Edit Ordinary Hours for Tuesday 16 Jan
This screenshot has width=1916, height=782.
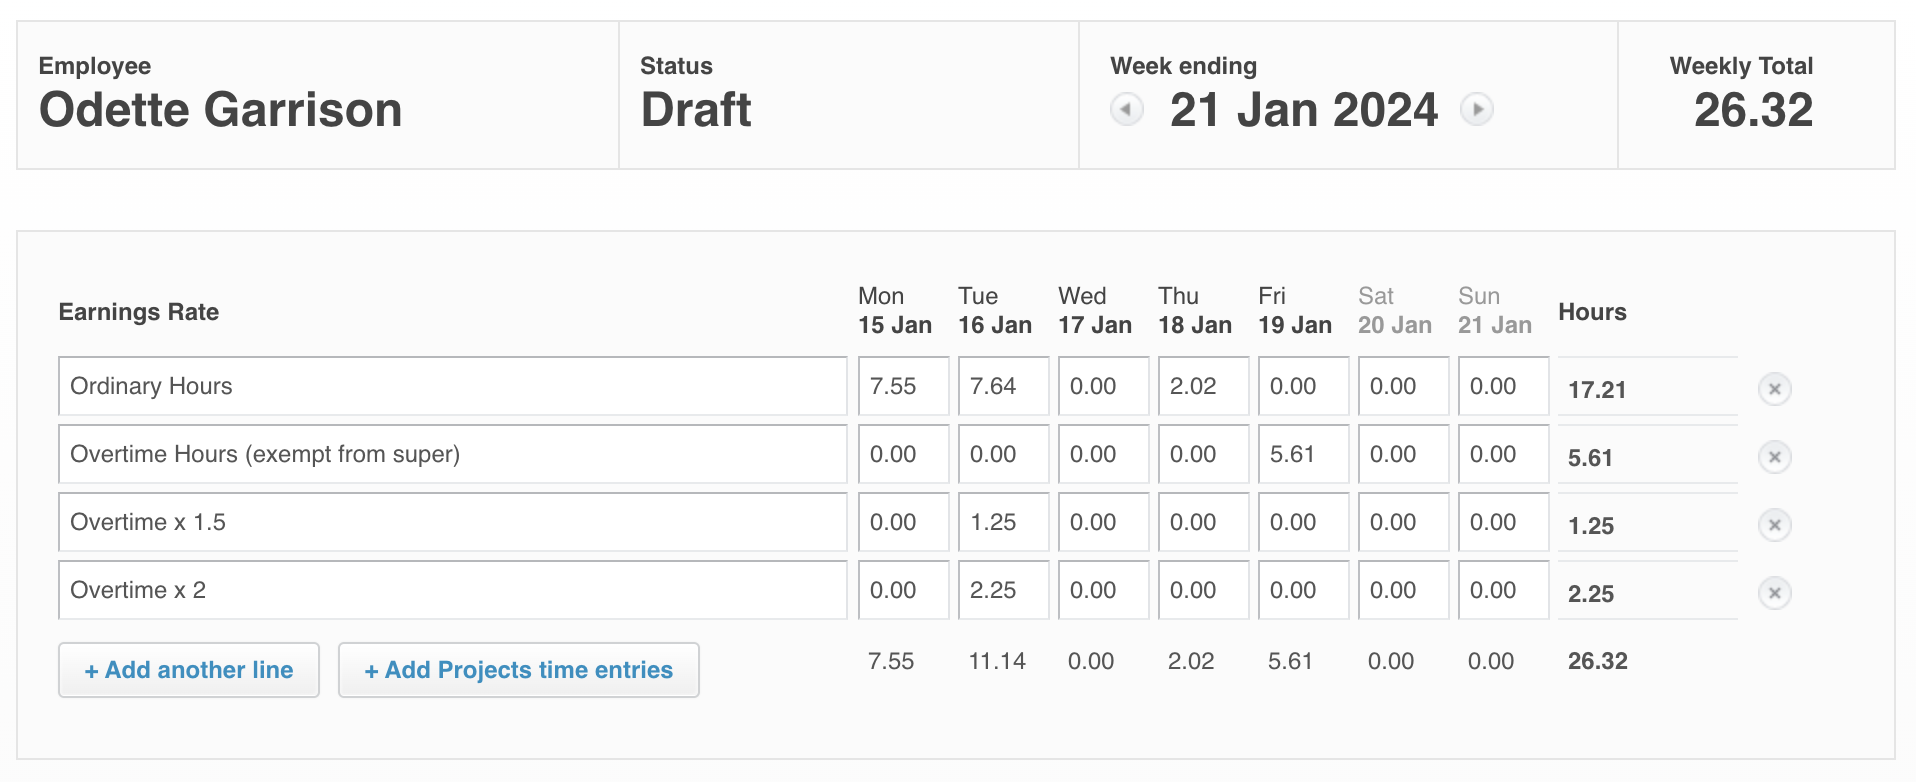(1003, 386)
